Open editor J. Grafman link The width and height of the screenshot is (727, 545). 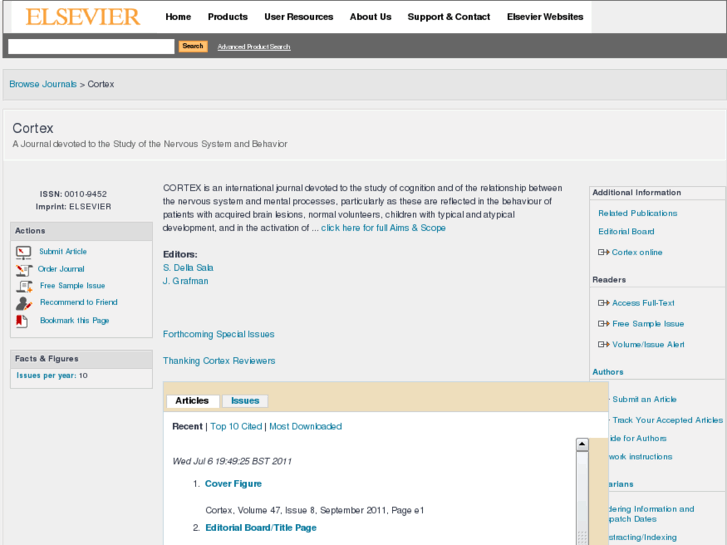point(185,281)
